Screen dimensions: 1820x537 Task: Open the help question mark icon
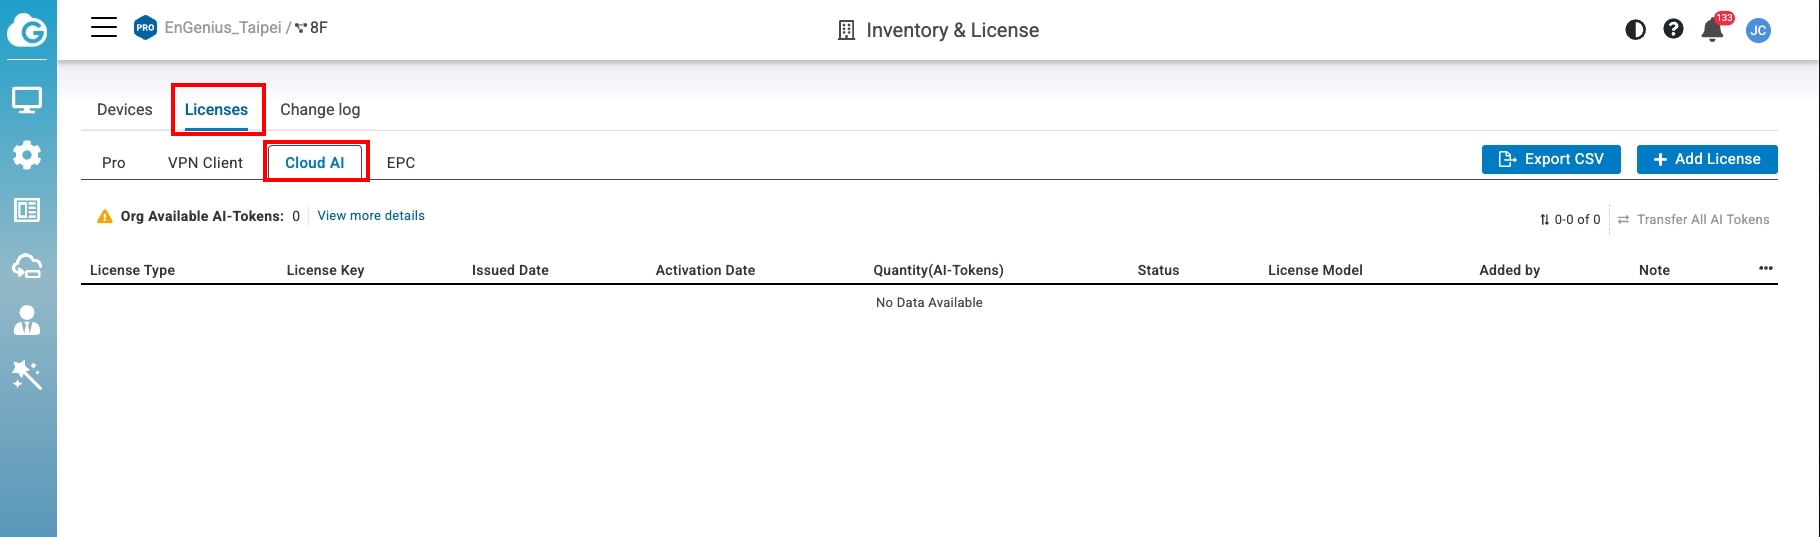tap(1673, 30)
